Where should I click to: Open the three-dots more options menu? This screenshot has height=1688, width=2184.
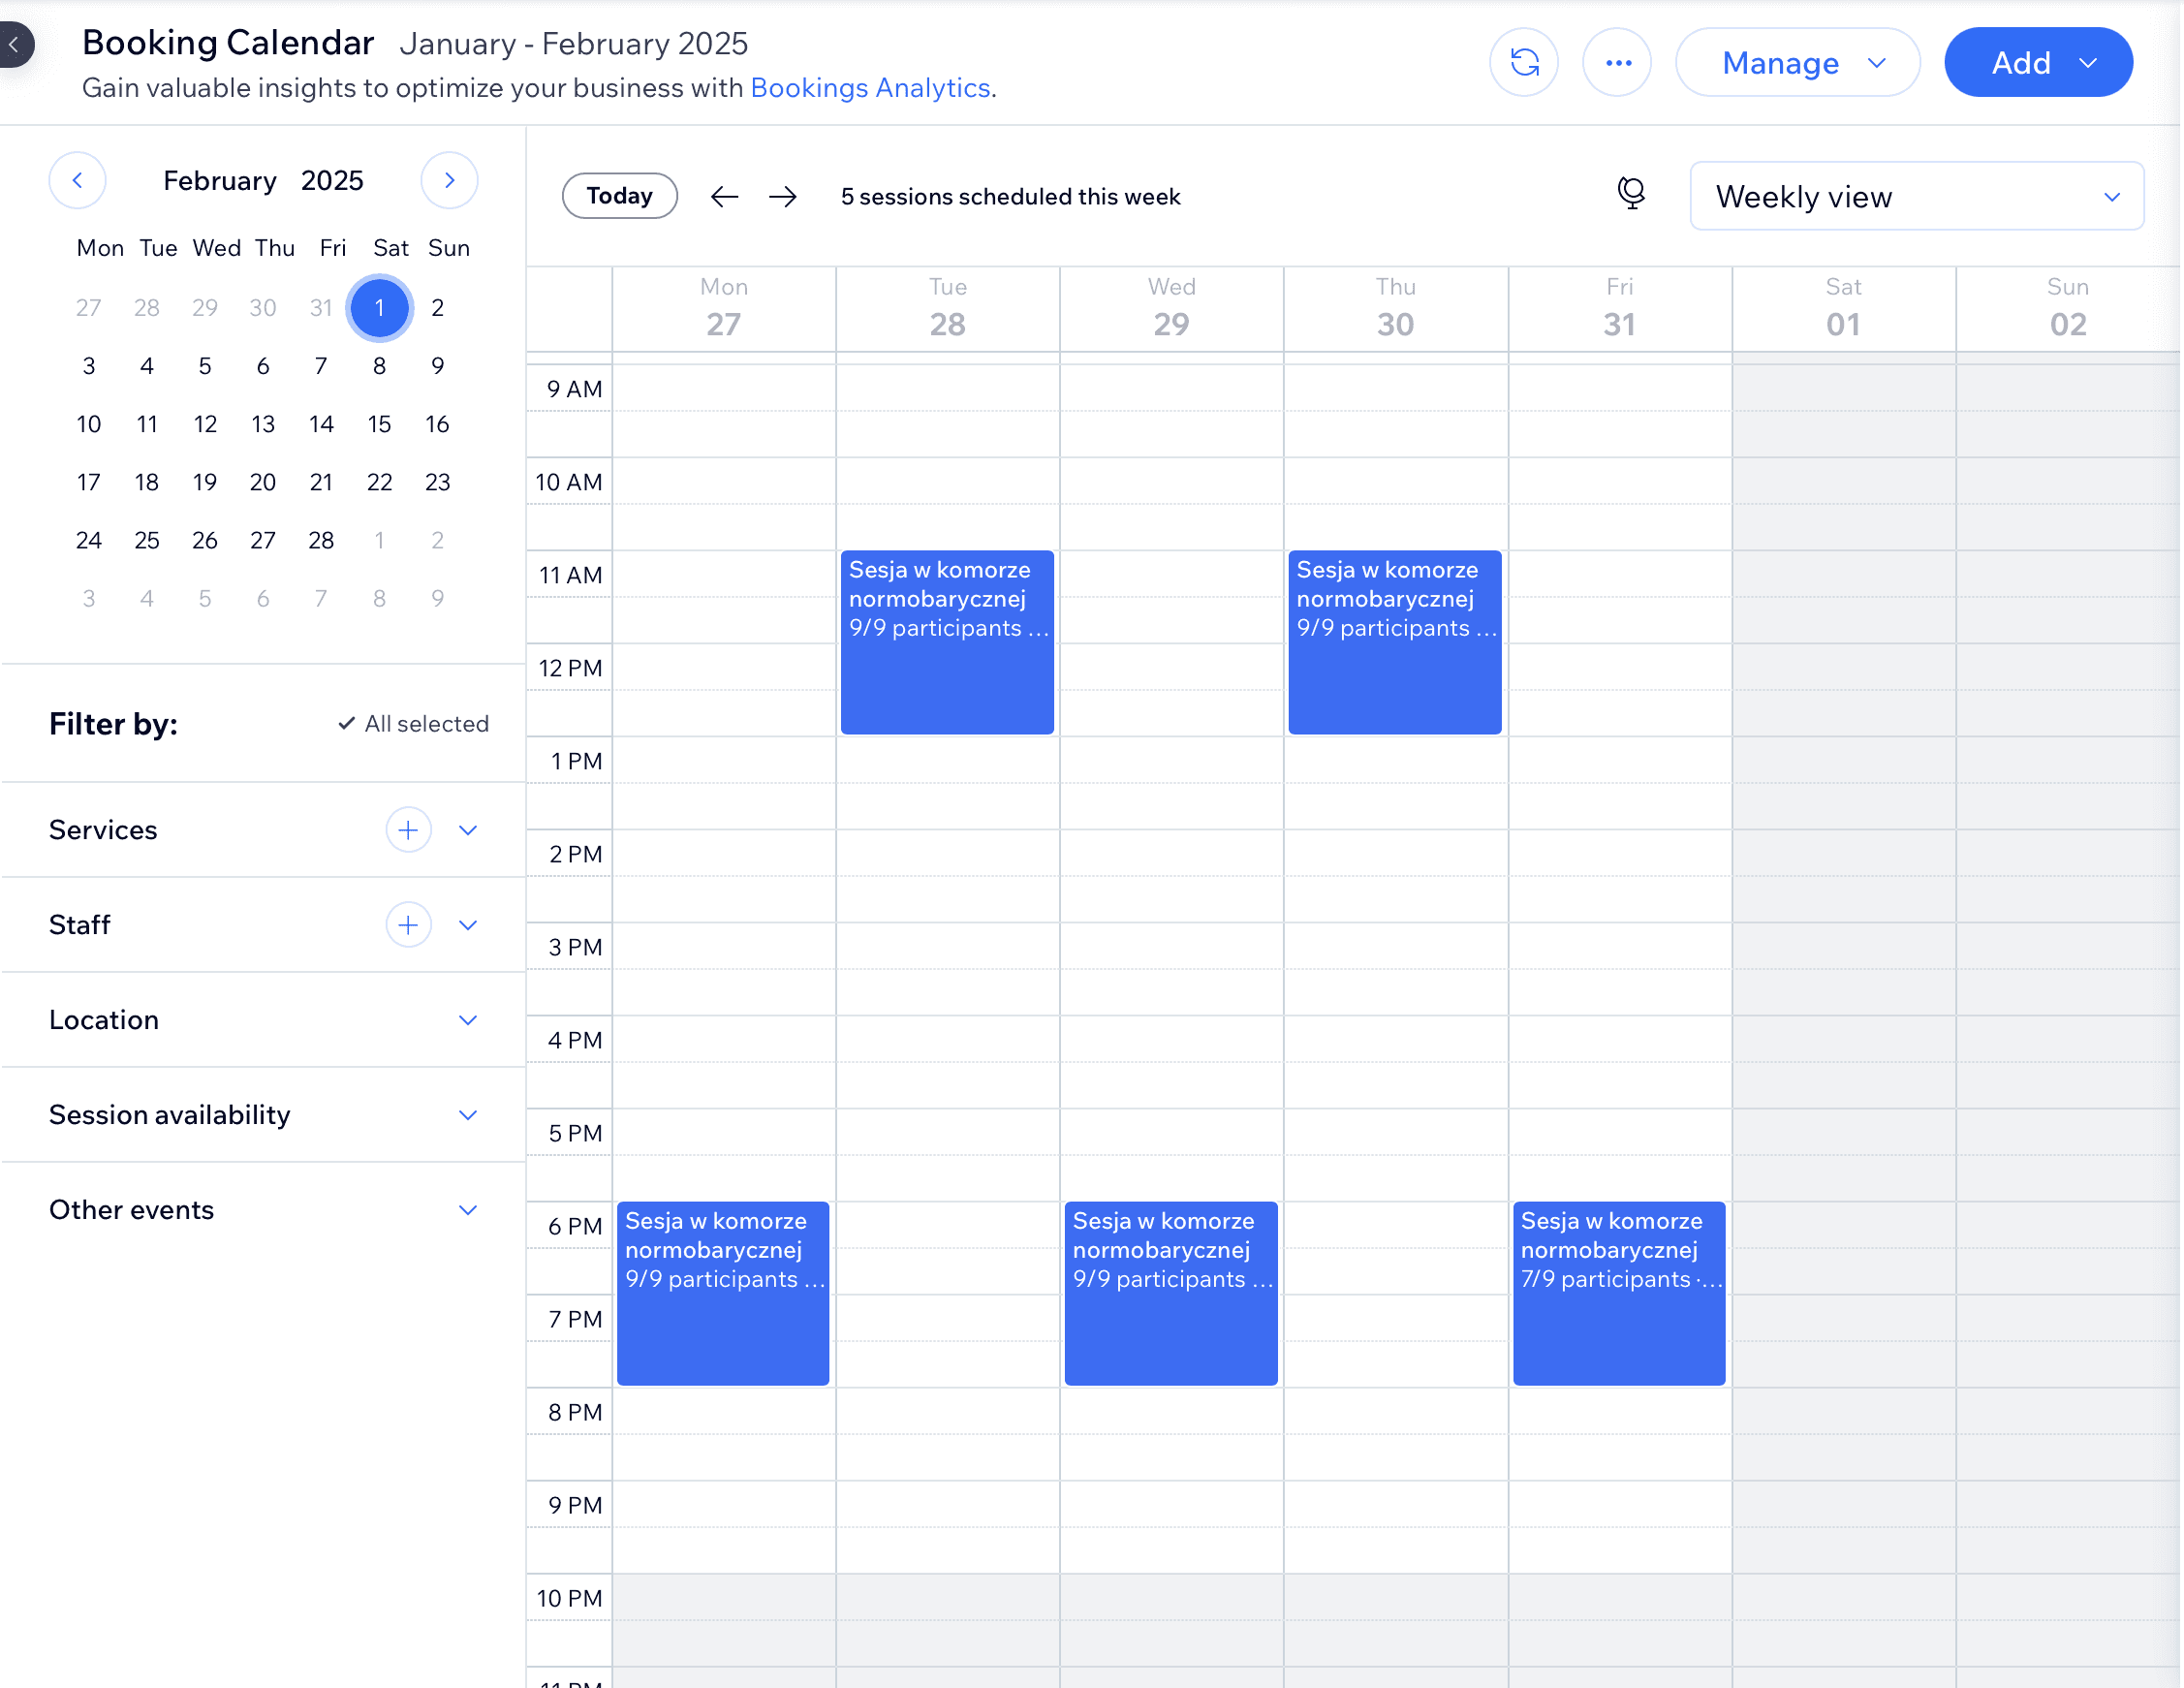coord(1617,63)
